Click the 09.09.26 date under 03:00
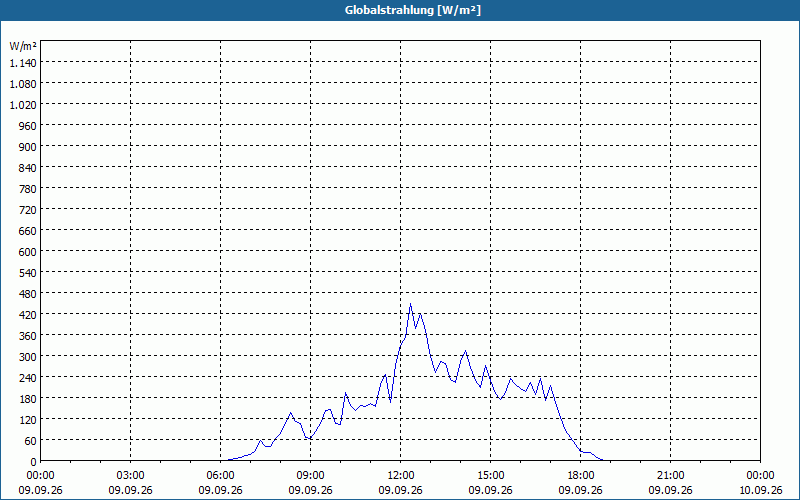Viewport: 800px width, 500px height. click(x=131, y=490)
